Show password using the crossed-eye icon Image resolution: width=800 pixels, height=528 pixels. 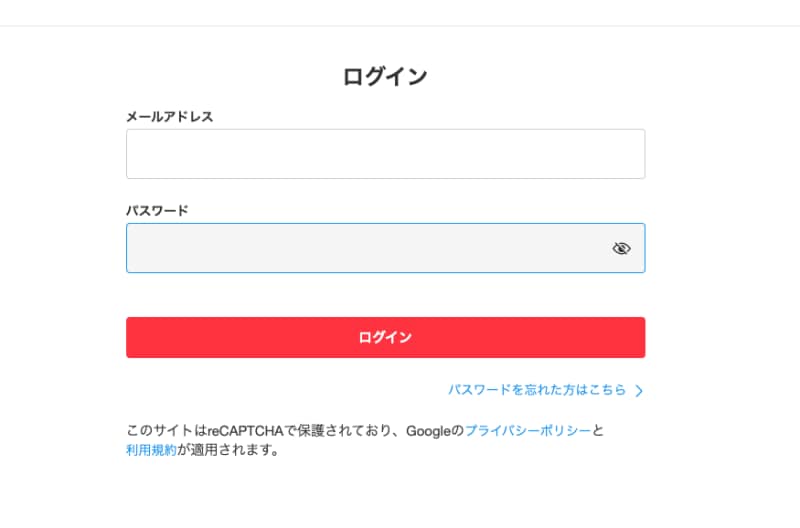click(x=621, y=248)
